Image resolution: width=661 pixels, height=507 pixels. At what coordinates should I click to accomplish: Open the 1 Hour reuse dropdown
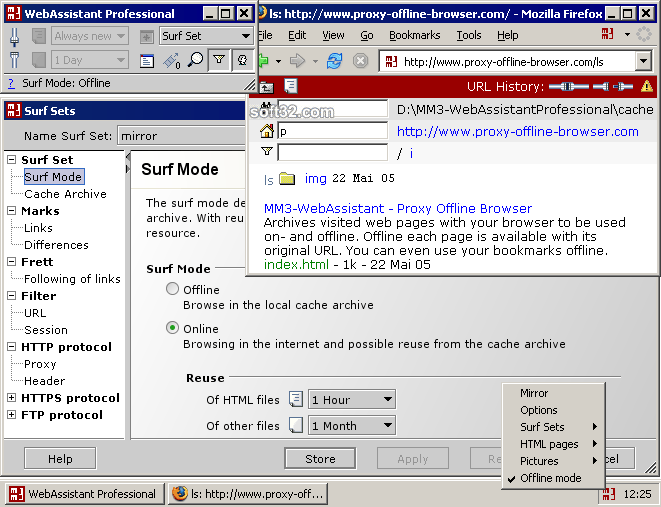pos(352,400)
